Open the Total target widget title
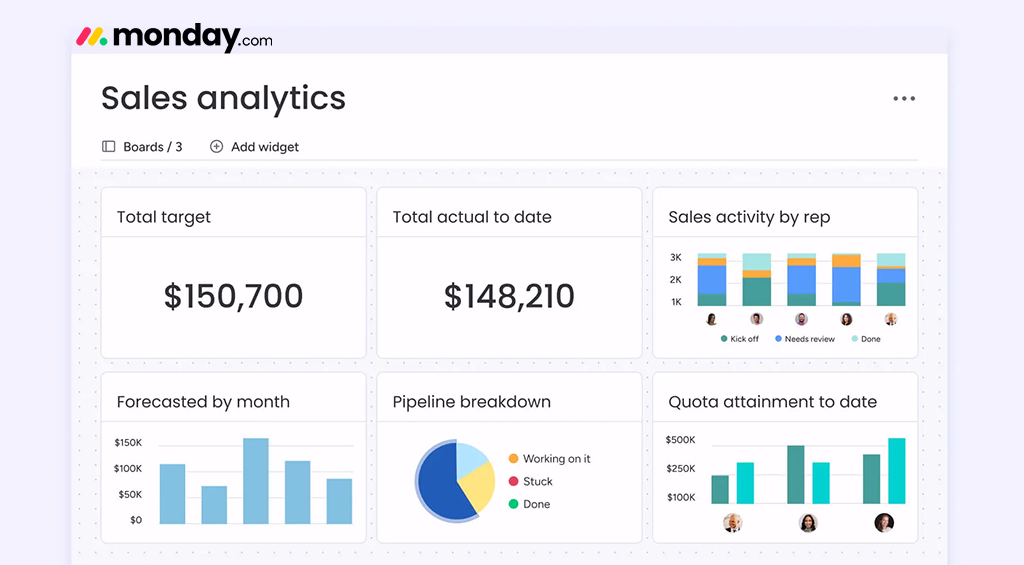The height and width of the screenshot is (565, 1024). pyautogui.click(x=164, y=217)
